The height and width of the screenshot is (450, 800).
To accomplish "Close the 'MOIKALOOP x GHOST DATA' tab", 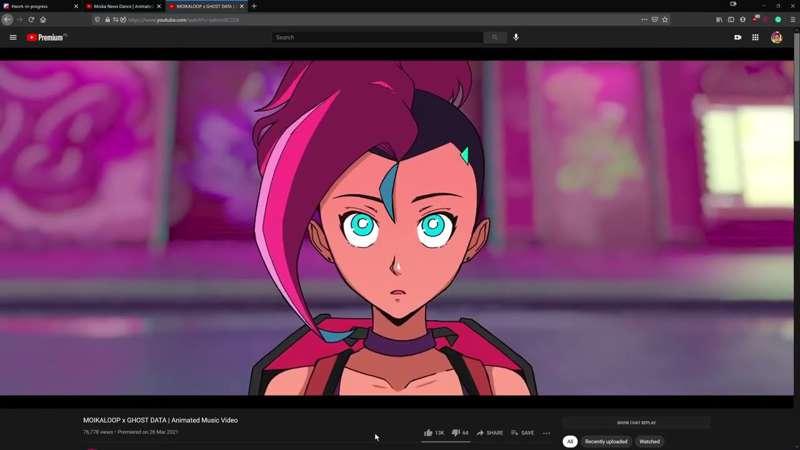I will tap(242, 6).
